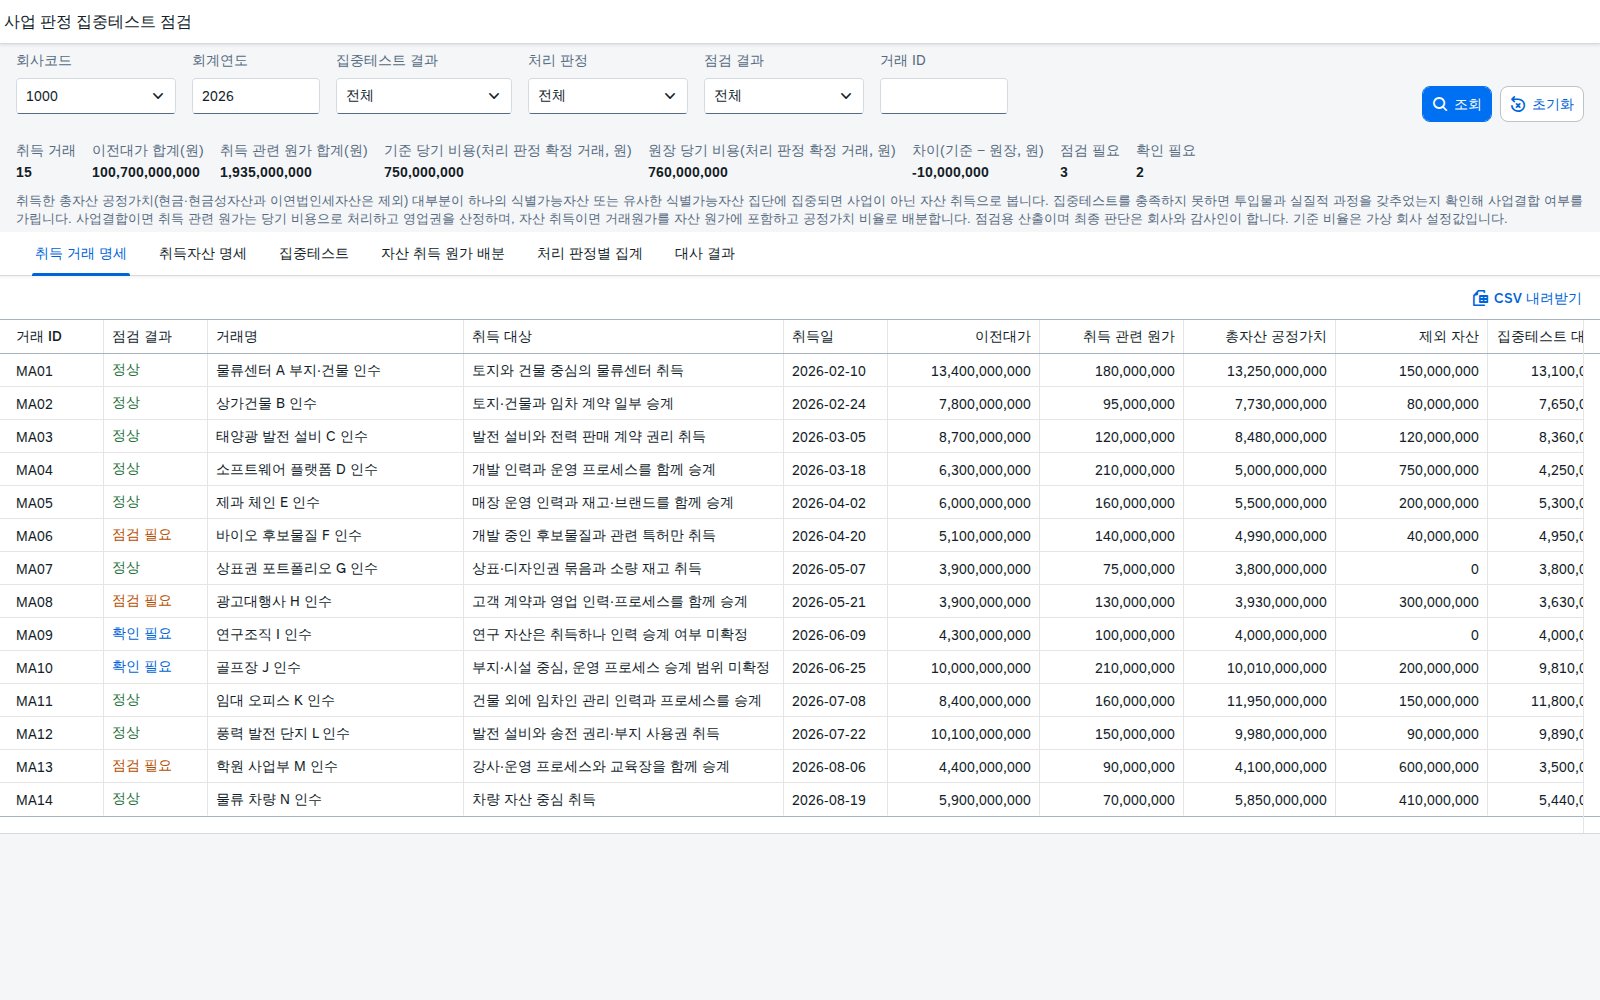Click the 거래 ID input field
Screen dimensions: 1600x1000
[944, 96]
